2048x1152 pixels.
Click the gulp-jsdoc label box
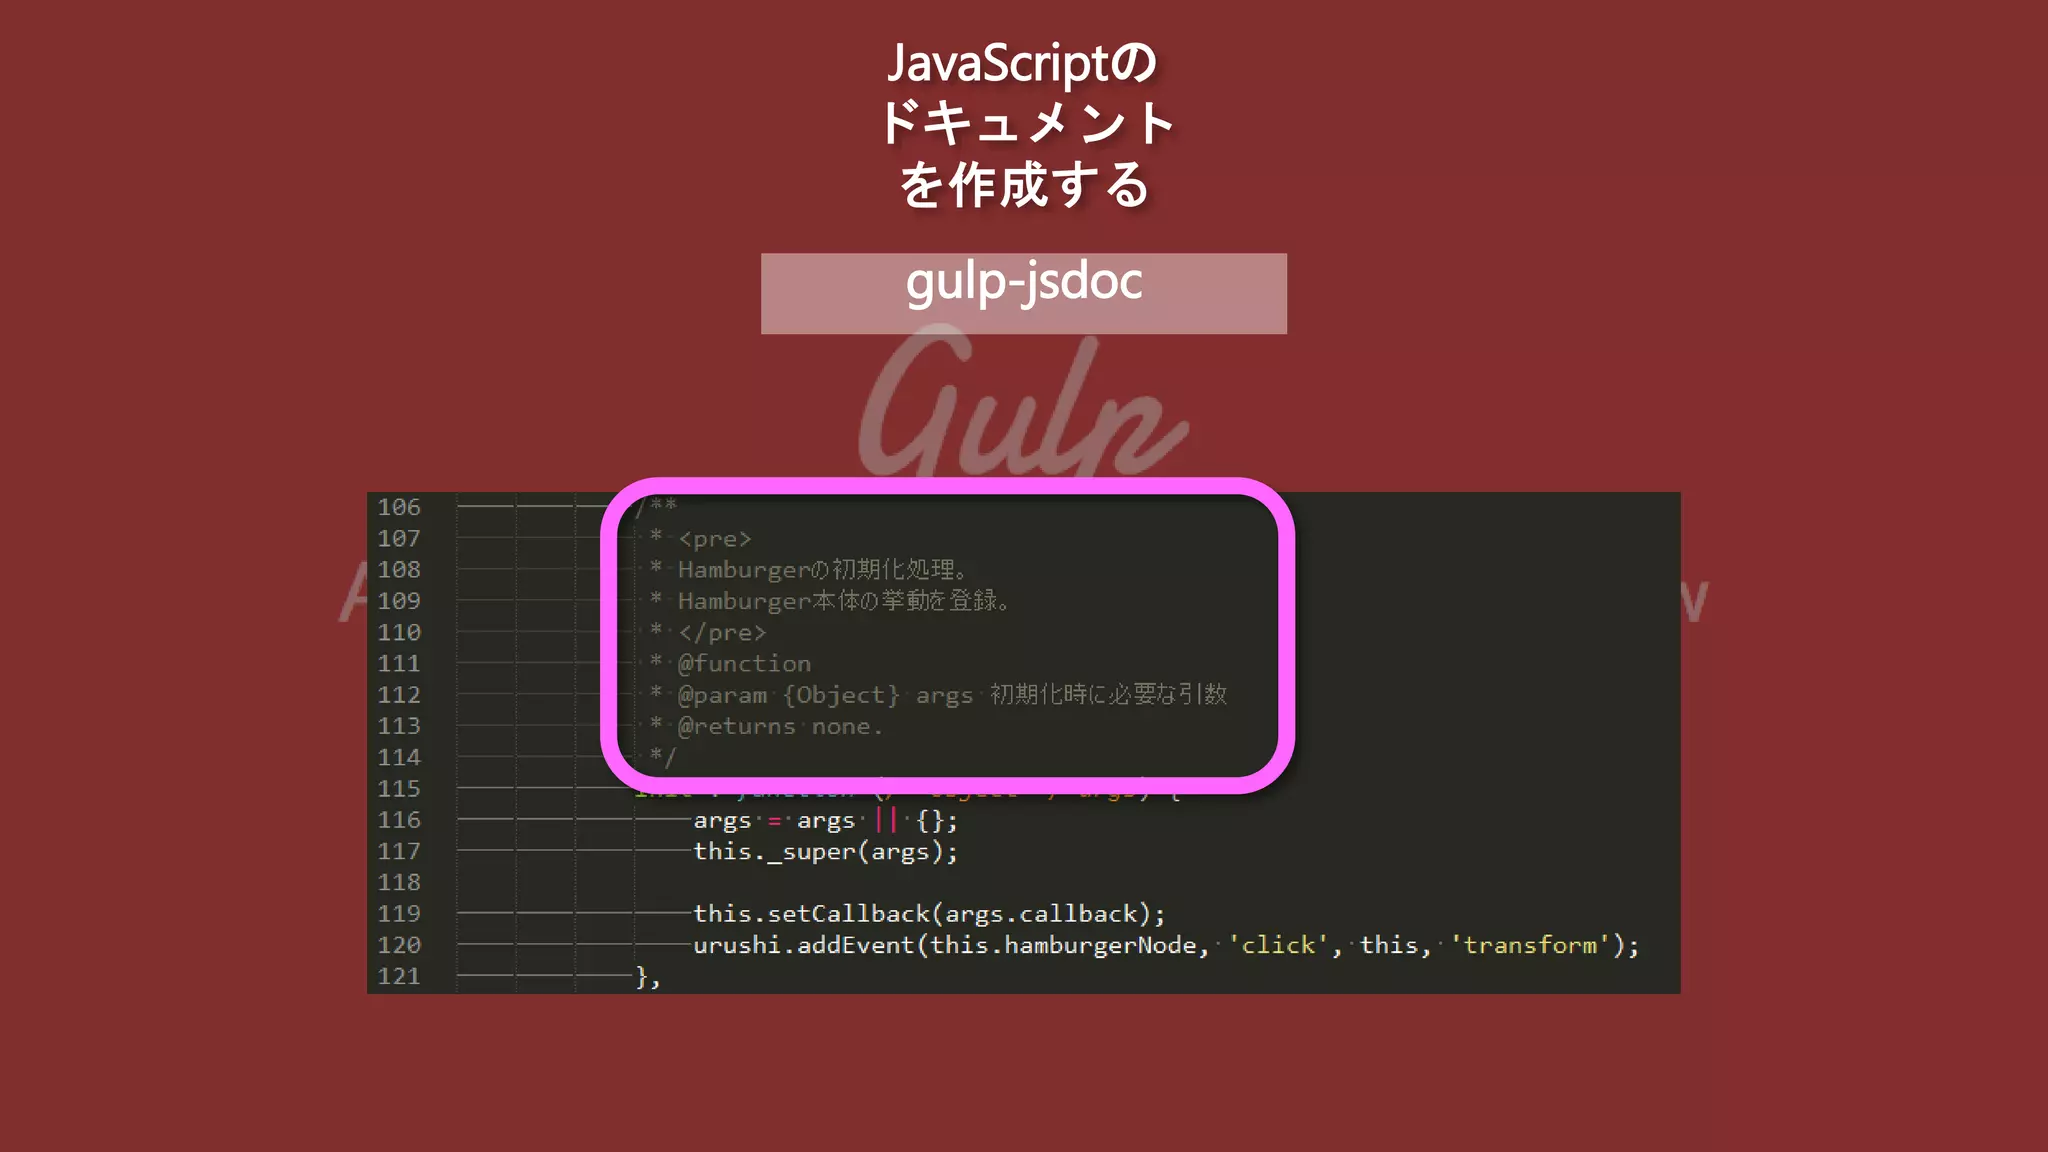[1023, 293]
